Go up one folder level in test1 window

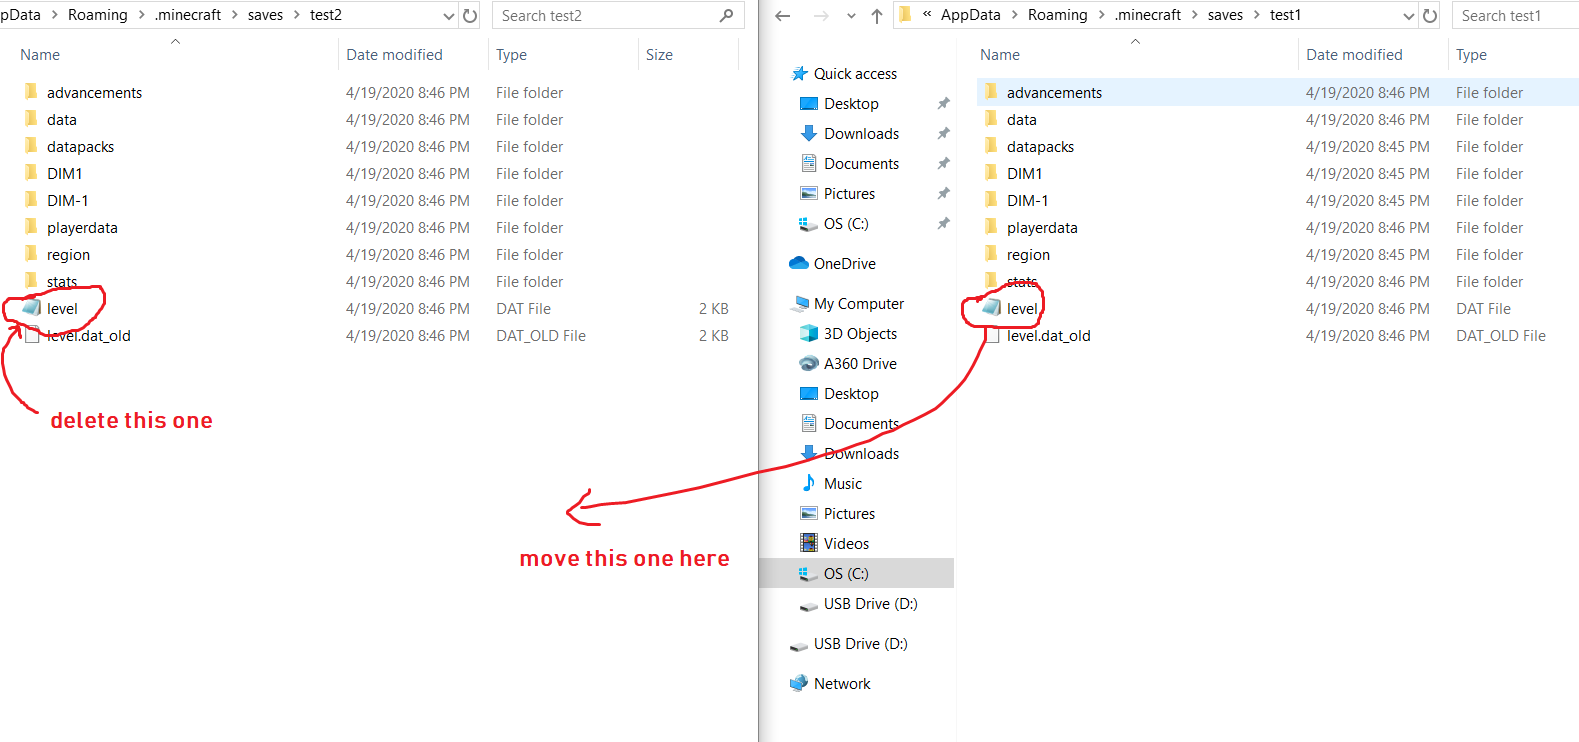tap(877, 15)
